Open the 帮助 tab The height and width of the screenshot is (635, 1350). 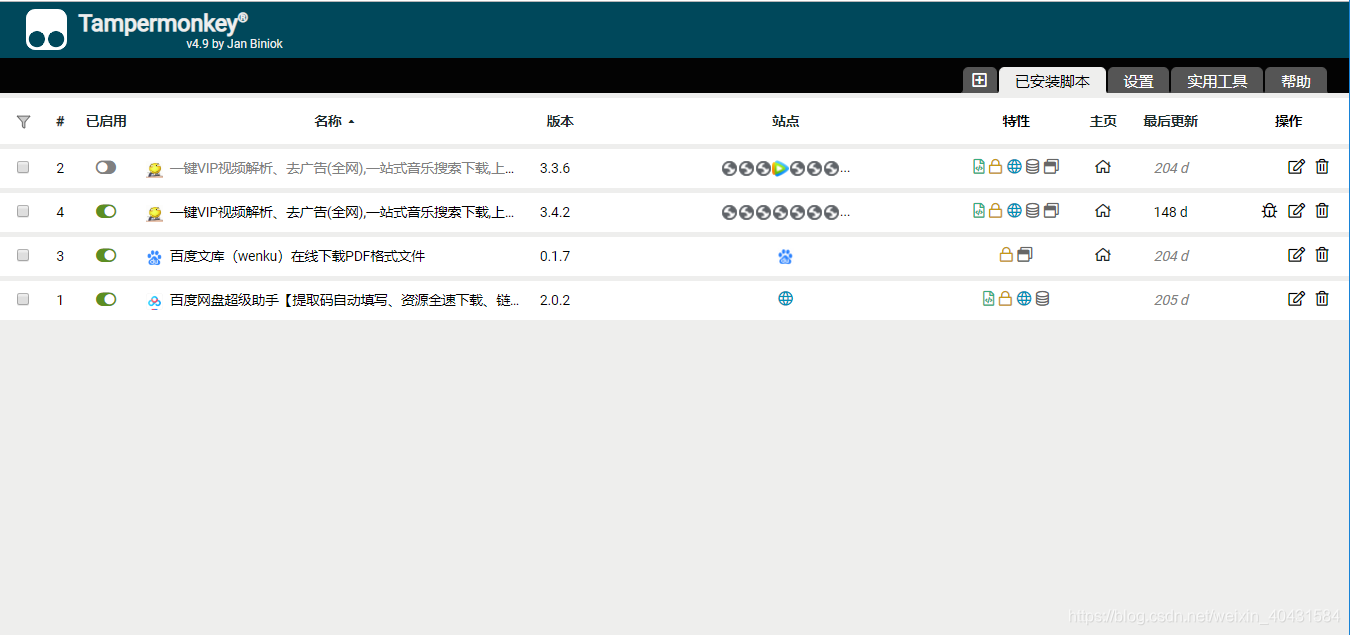pyautogui.click(x=1296, y=81)
